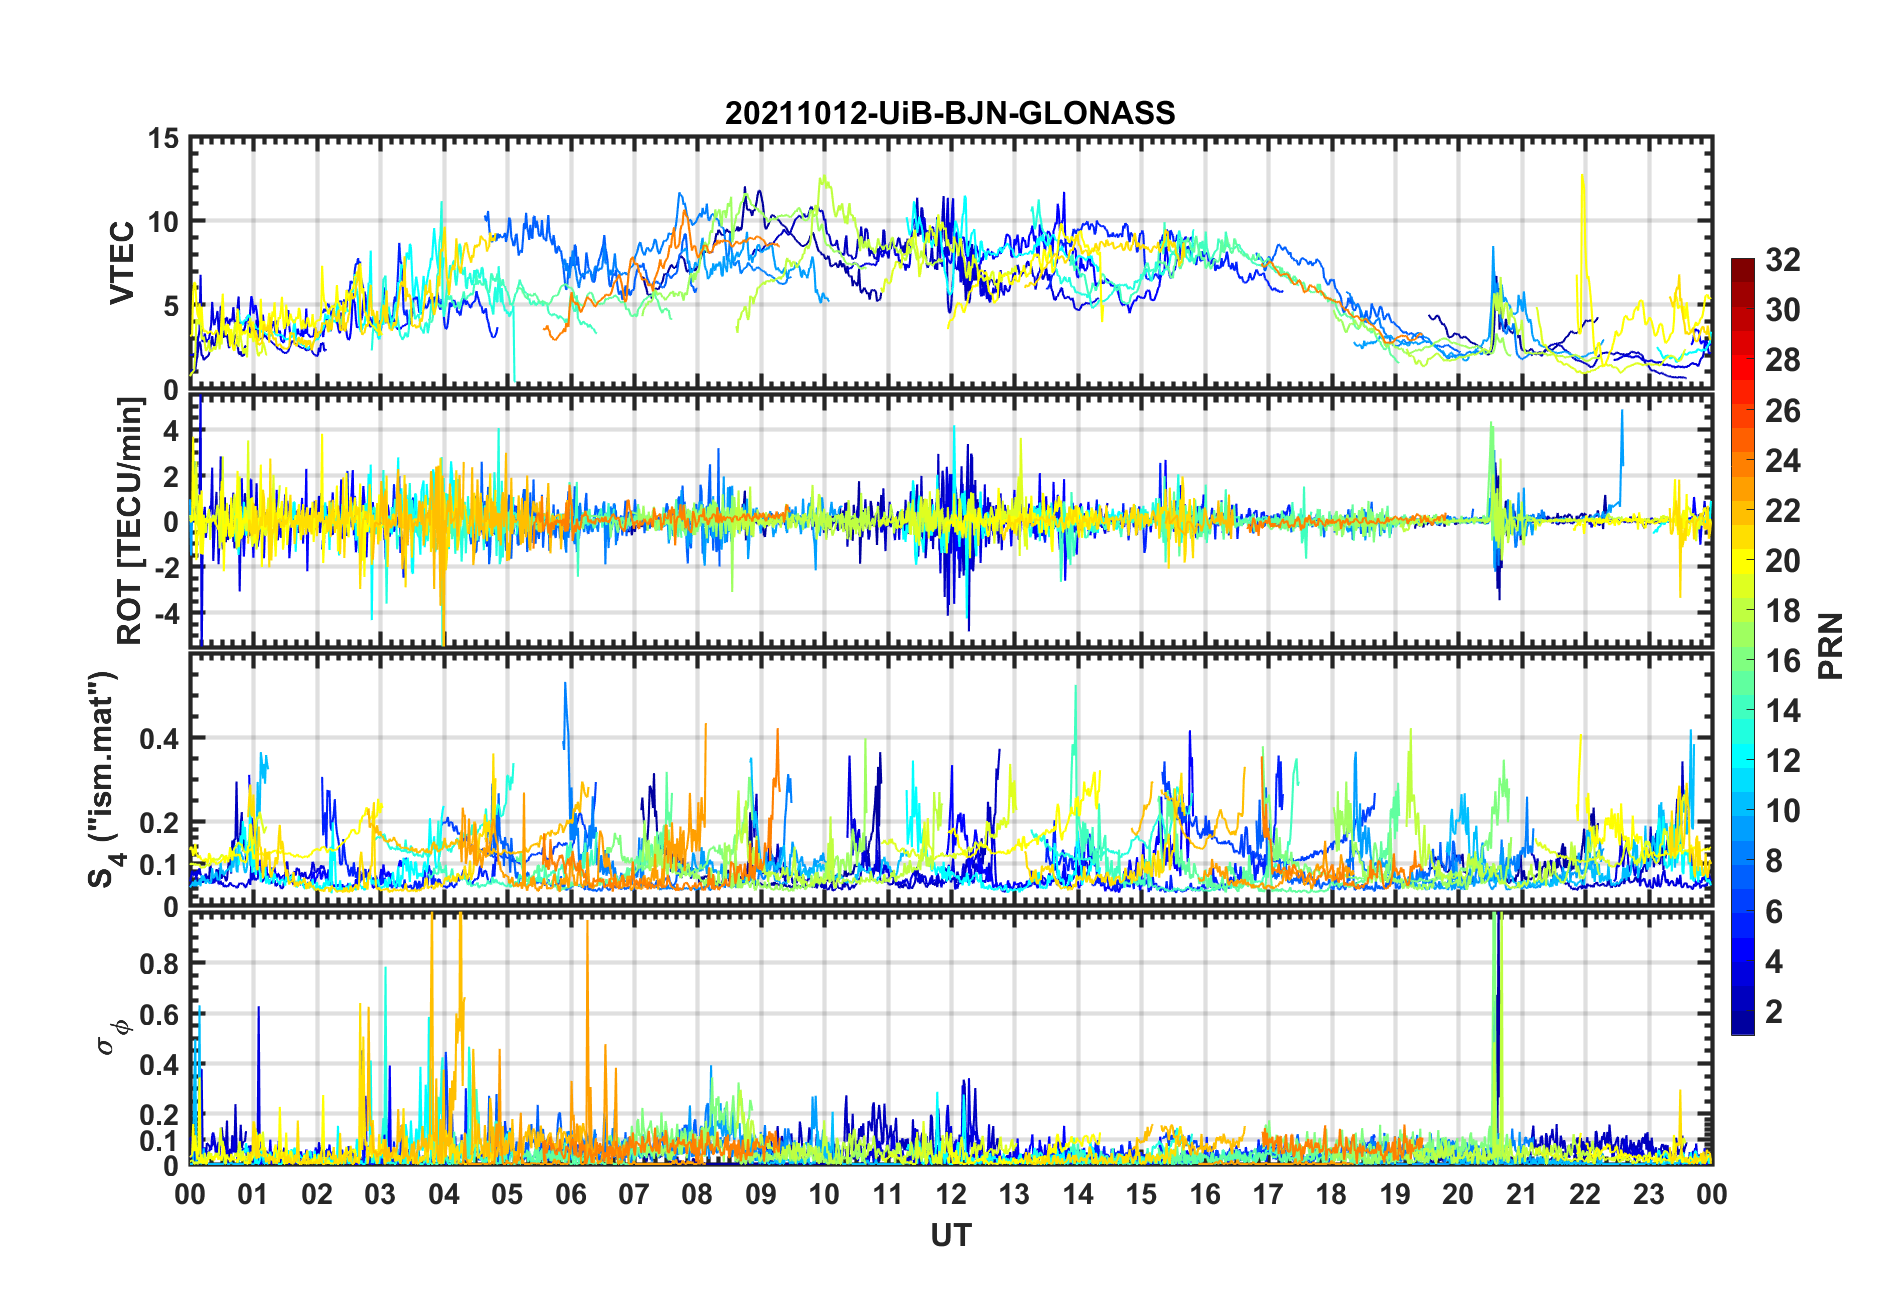Click x-axis hour tick 09

coord(761,1194)
